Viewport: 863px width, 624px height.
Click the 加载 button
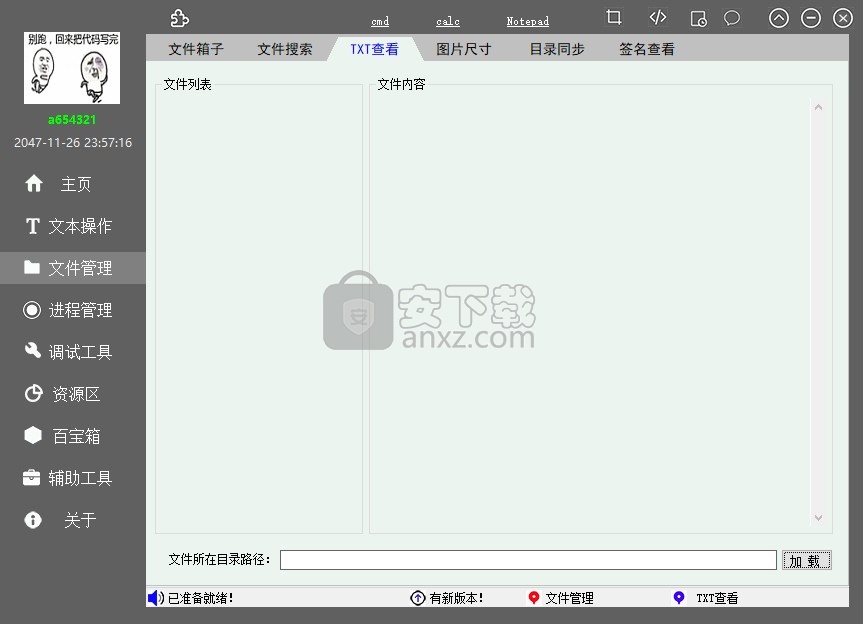(806, 560)
